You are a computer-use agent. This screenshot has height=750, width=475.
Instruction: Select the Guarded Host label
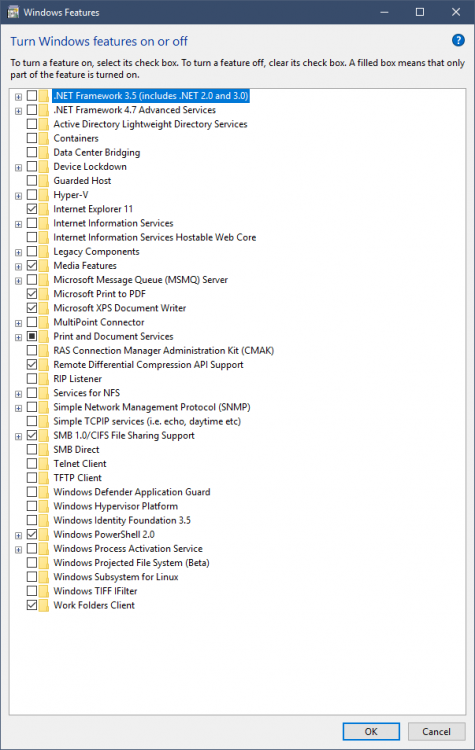coord(82,181)
